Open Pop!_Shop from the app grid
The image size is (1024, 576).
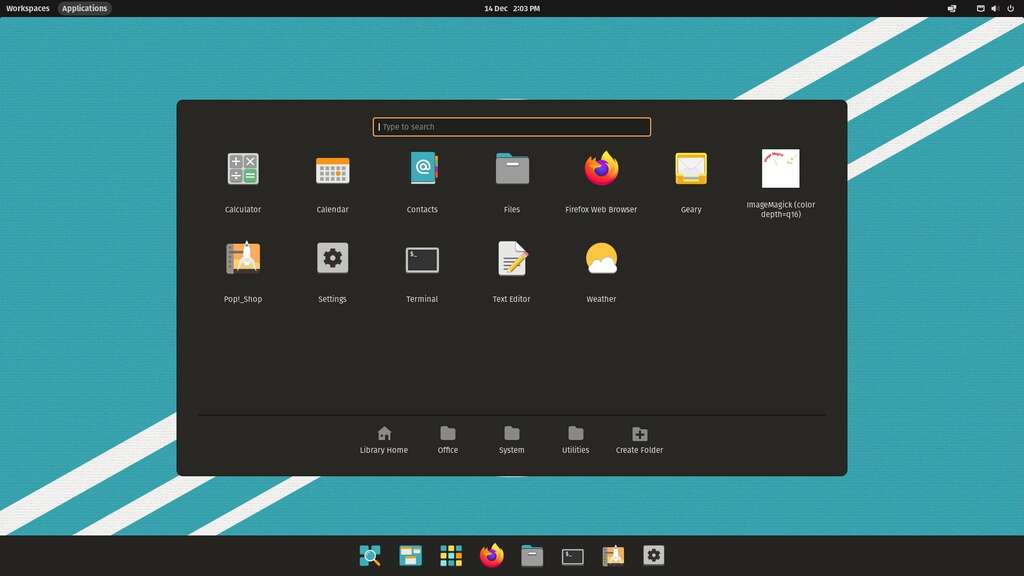243,259
